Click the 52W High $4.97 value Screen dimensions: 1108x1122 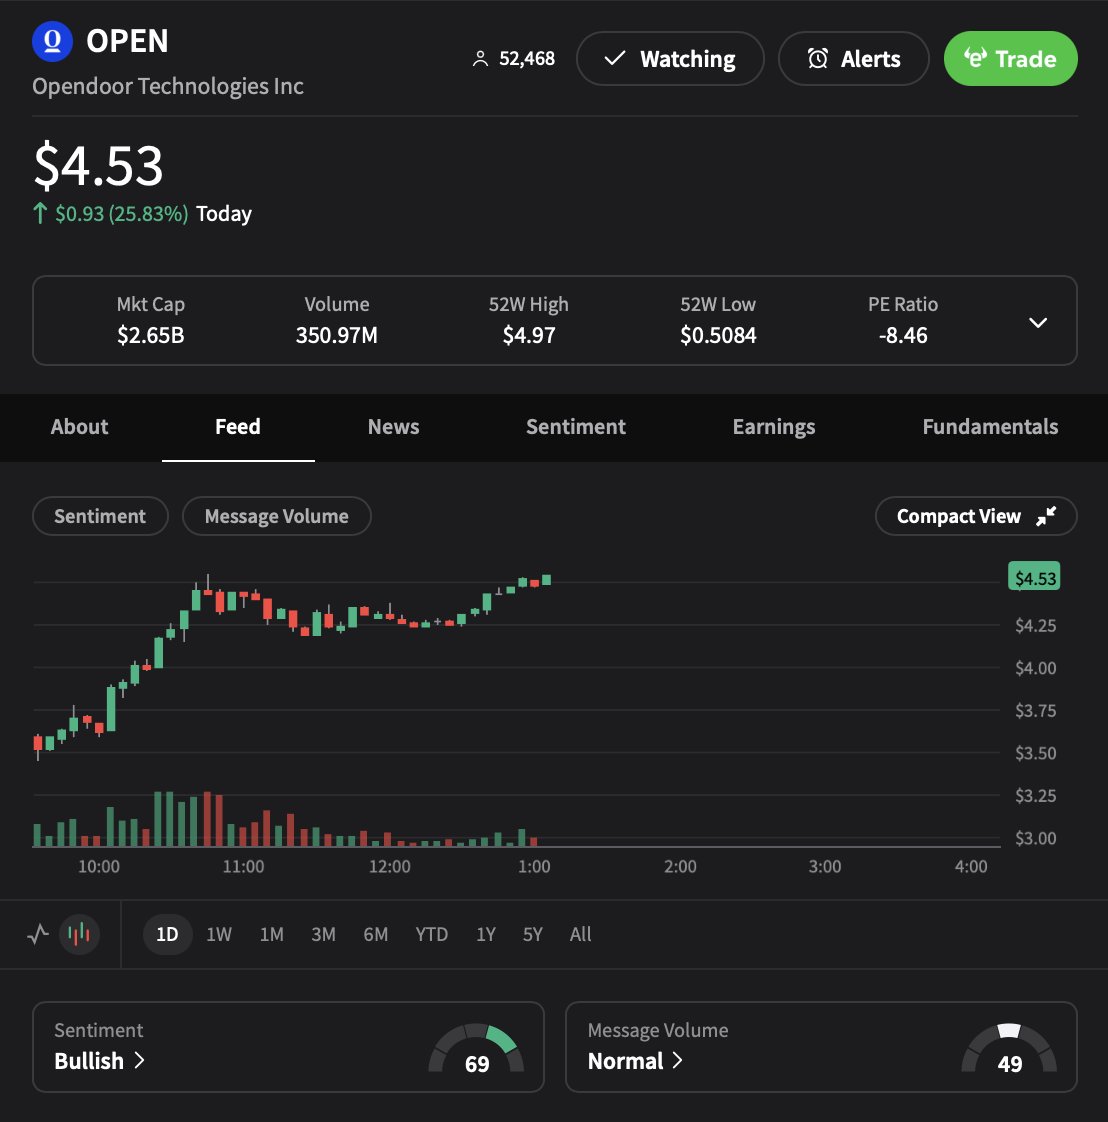tap(529, 335)
